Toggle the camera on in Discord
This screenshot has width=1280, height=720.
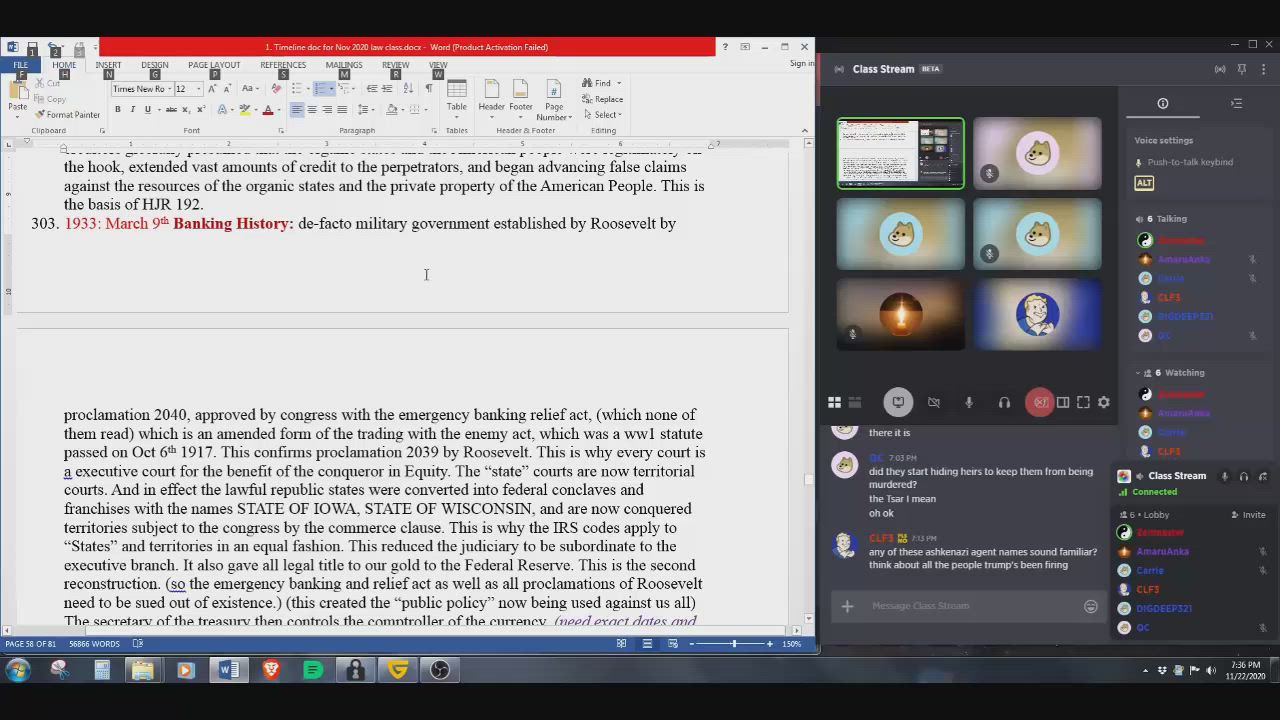click(933, 402)
